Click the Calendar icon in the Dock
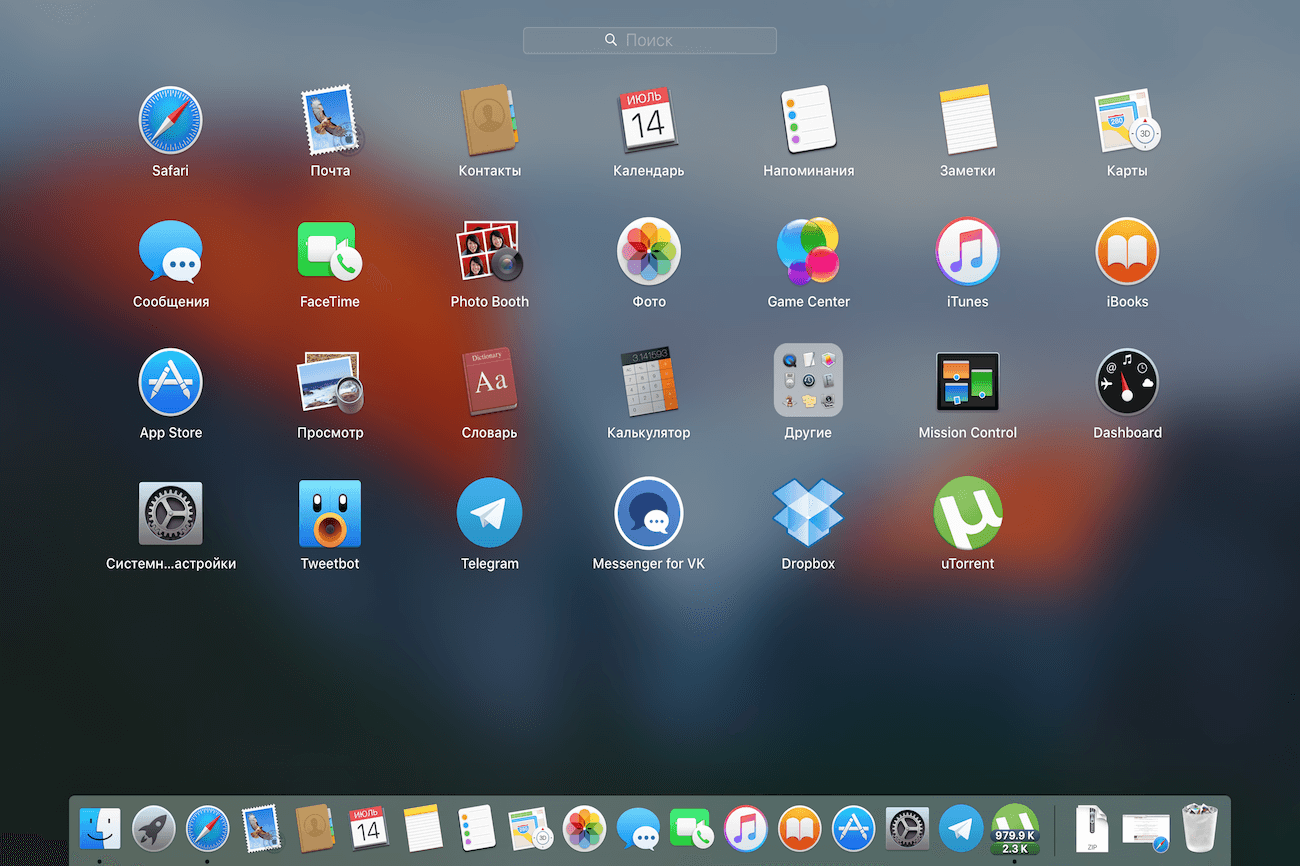1300x866 pixels. point(369,829)
